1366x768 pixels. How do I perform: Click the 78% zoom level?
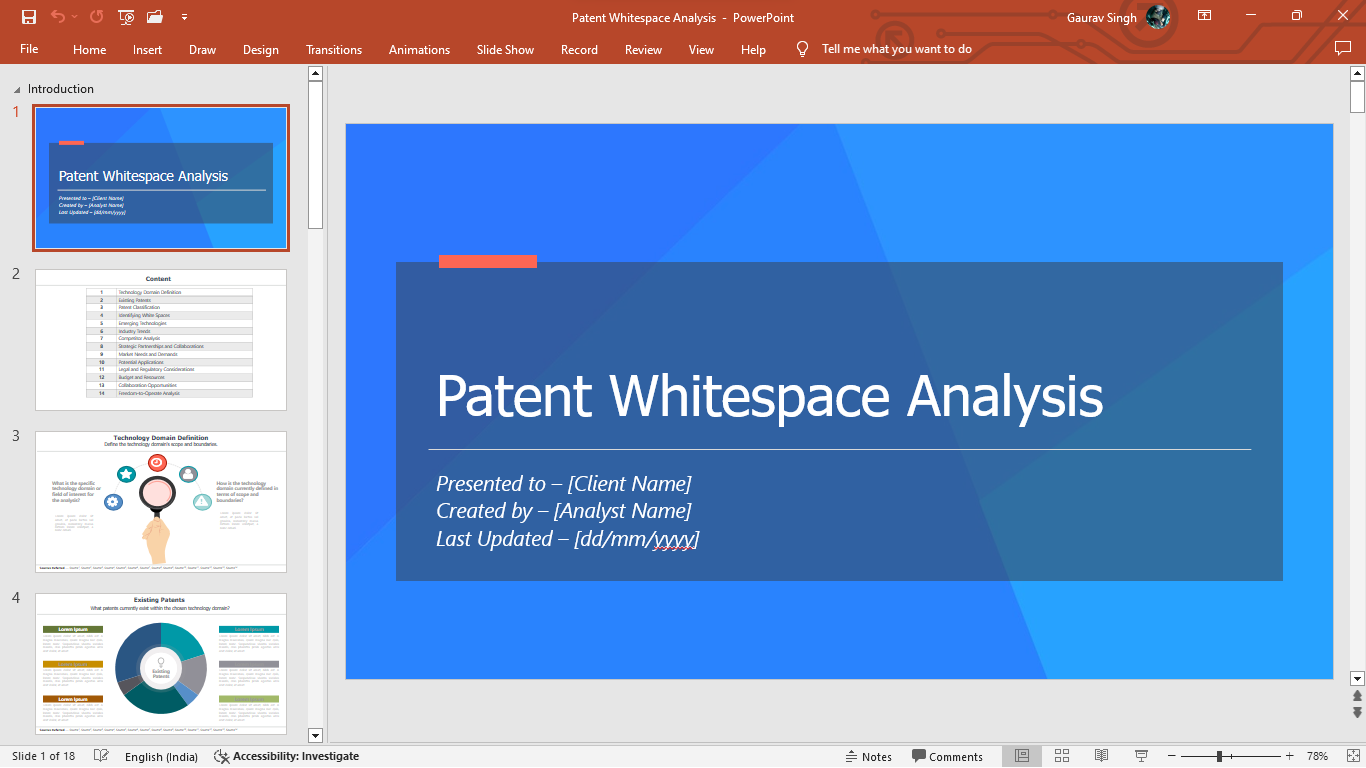(1317, 756)
